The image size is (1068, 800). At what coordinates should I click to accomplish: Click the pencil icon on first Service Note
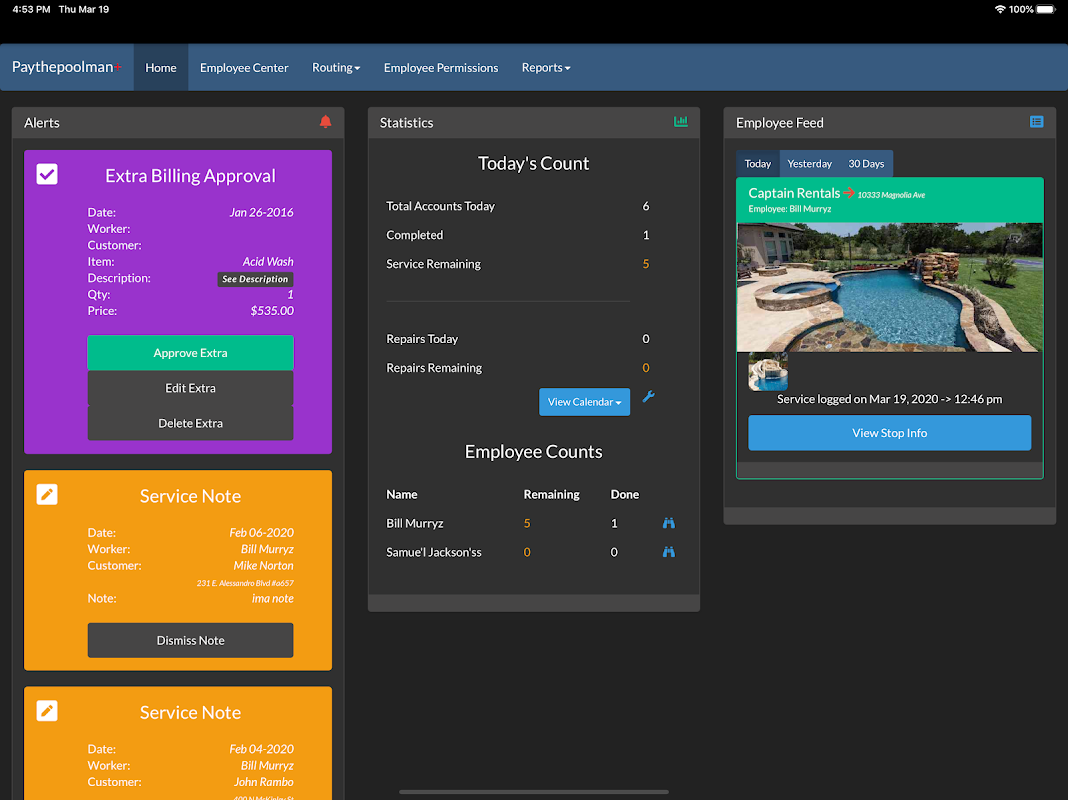coord(47,494)
